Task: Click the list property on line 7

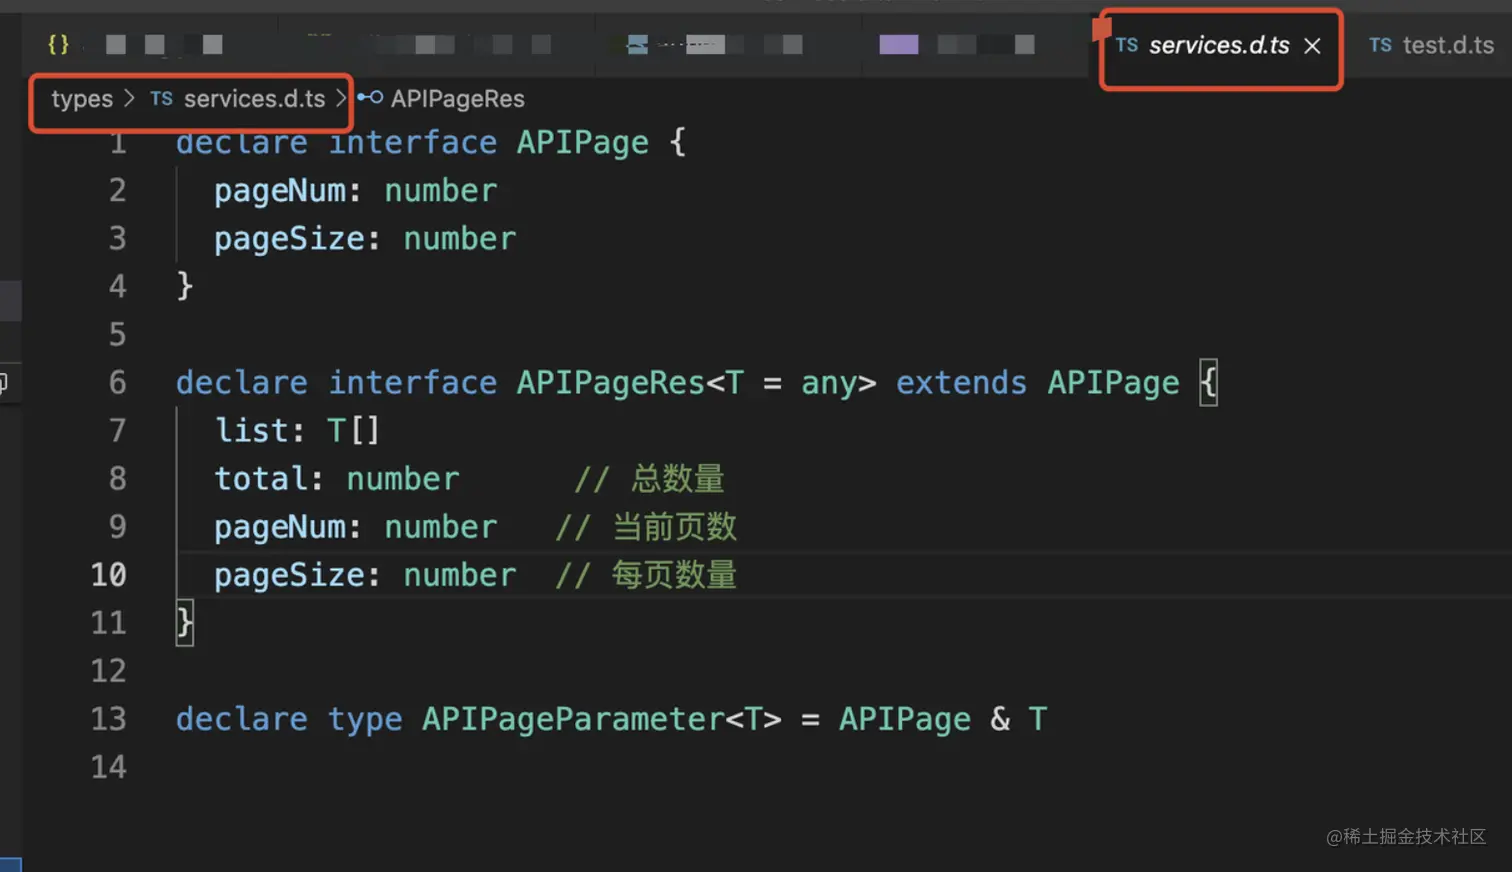Action: click(x=251, y=430)
